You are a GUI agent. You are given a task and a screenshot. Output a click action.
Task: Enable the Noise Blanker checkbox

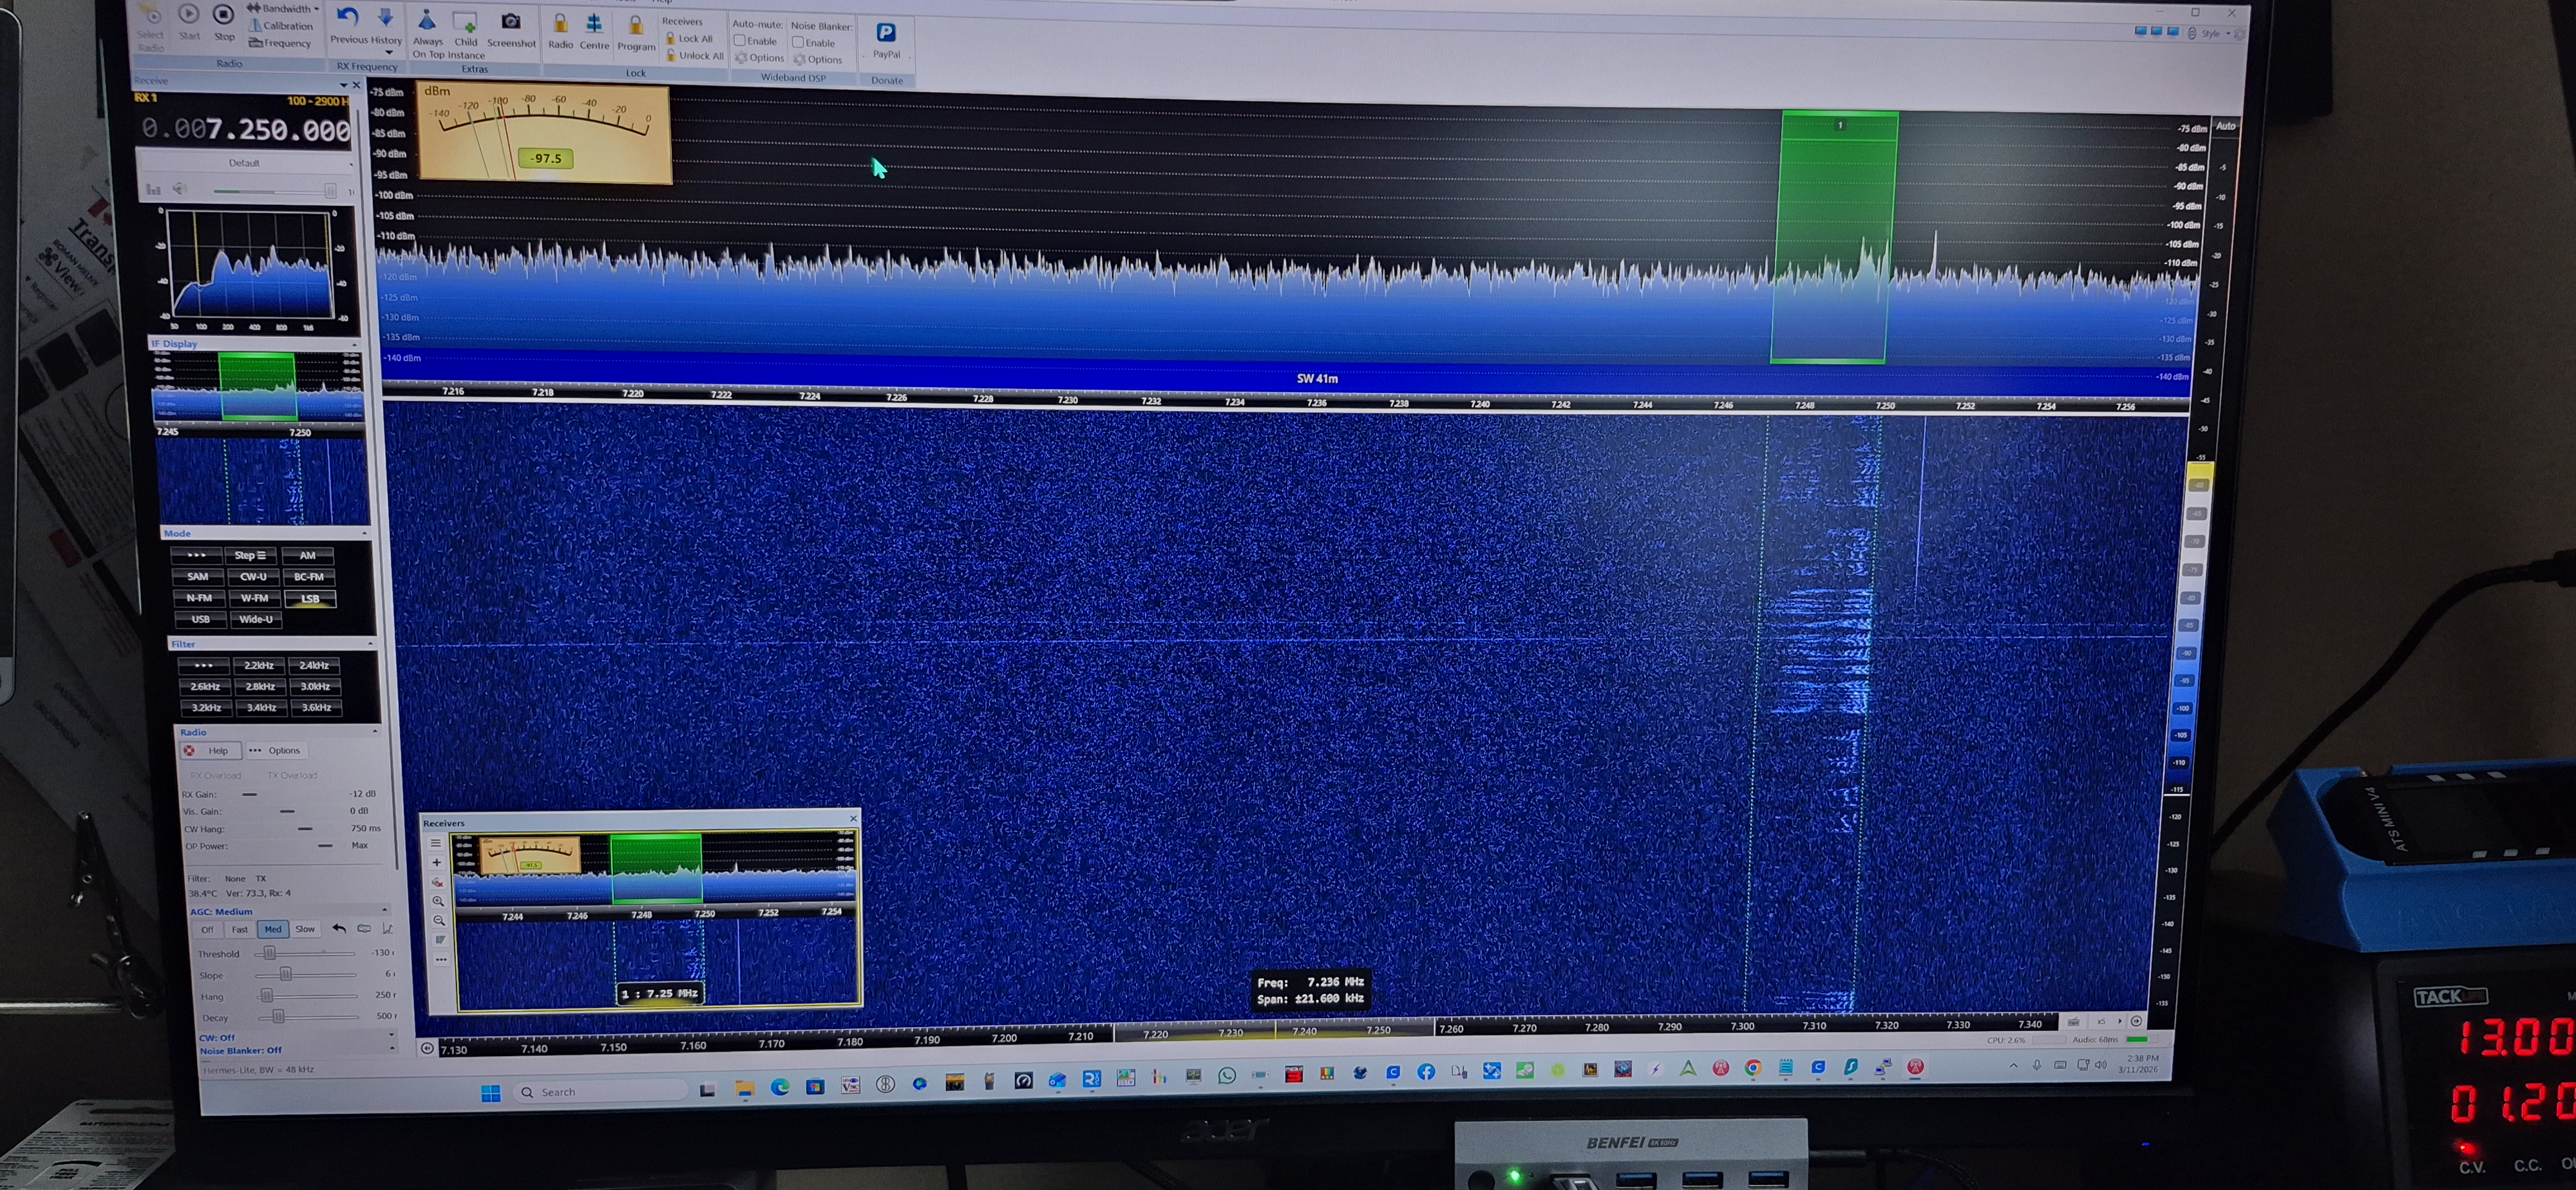pos(799,43)
